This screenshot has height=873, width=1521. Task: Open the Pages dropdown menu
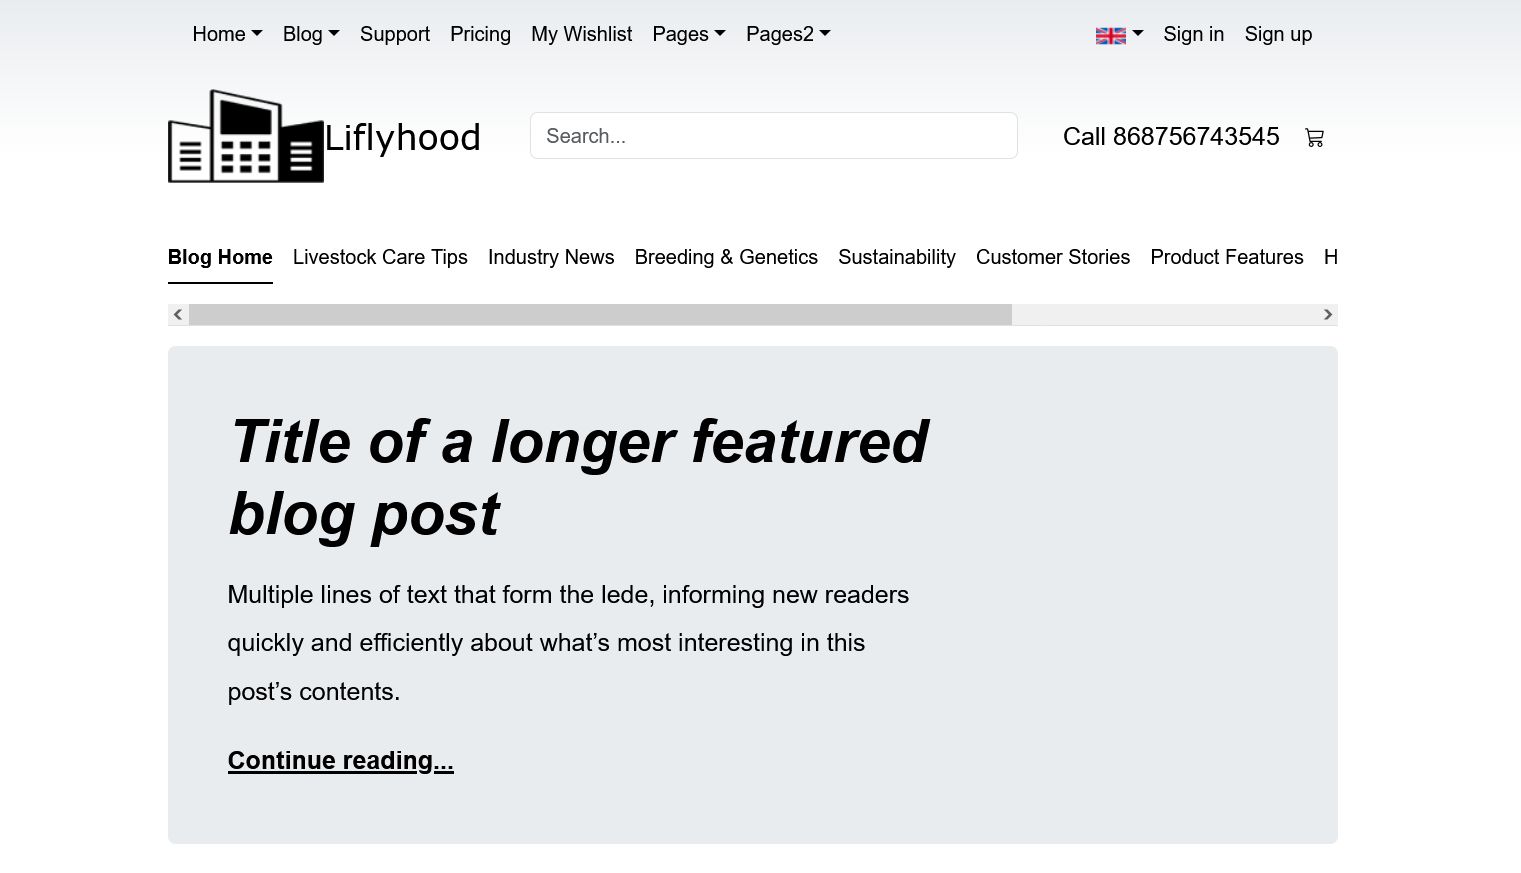689,34
